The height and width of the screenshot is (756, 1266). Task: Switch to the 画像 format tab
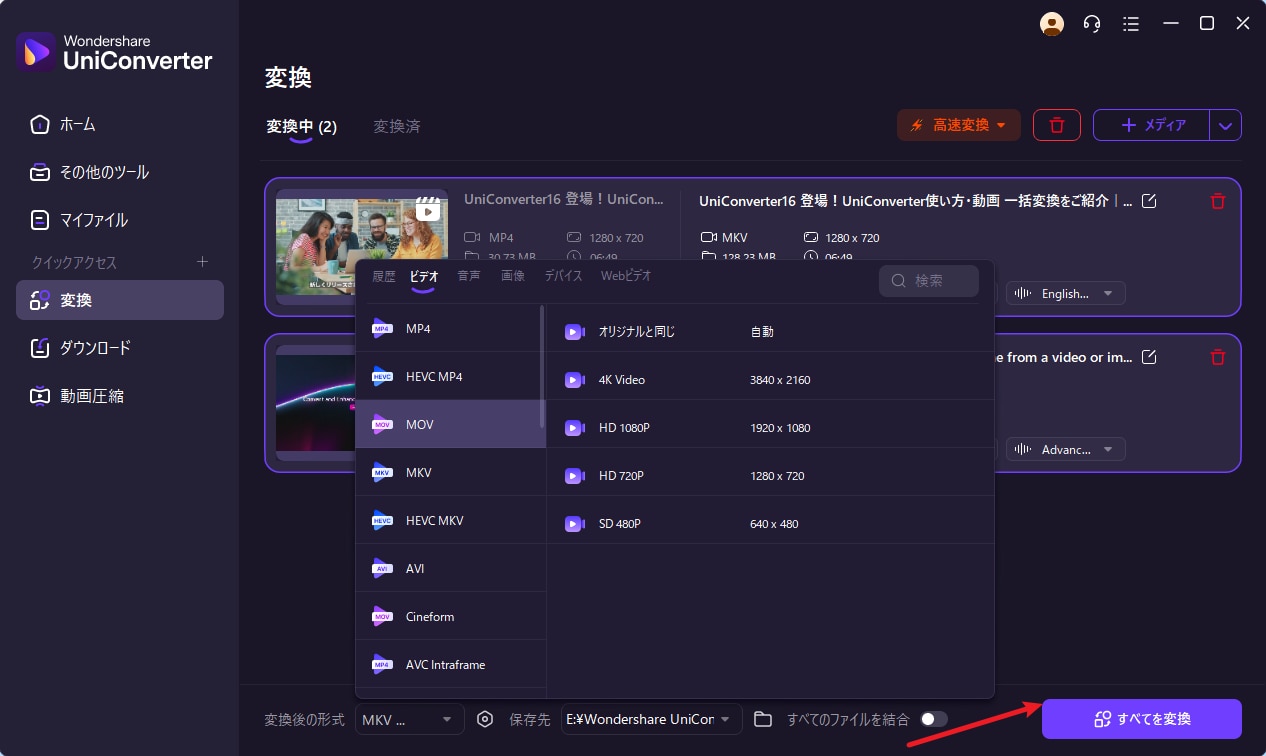[513, 276]
